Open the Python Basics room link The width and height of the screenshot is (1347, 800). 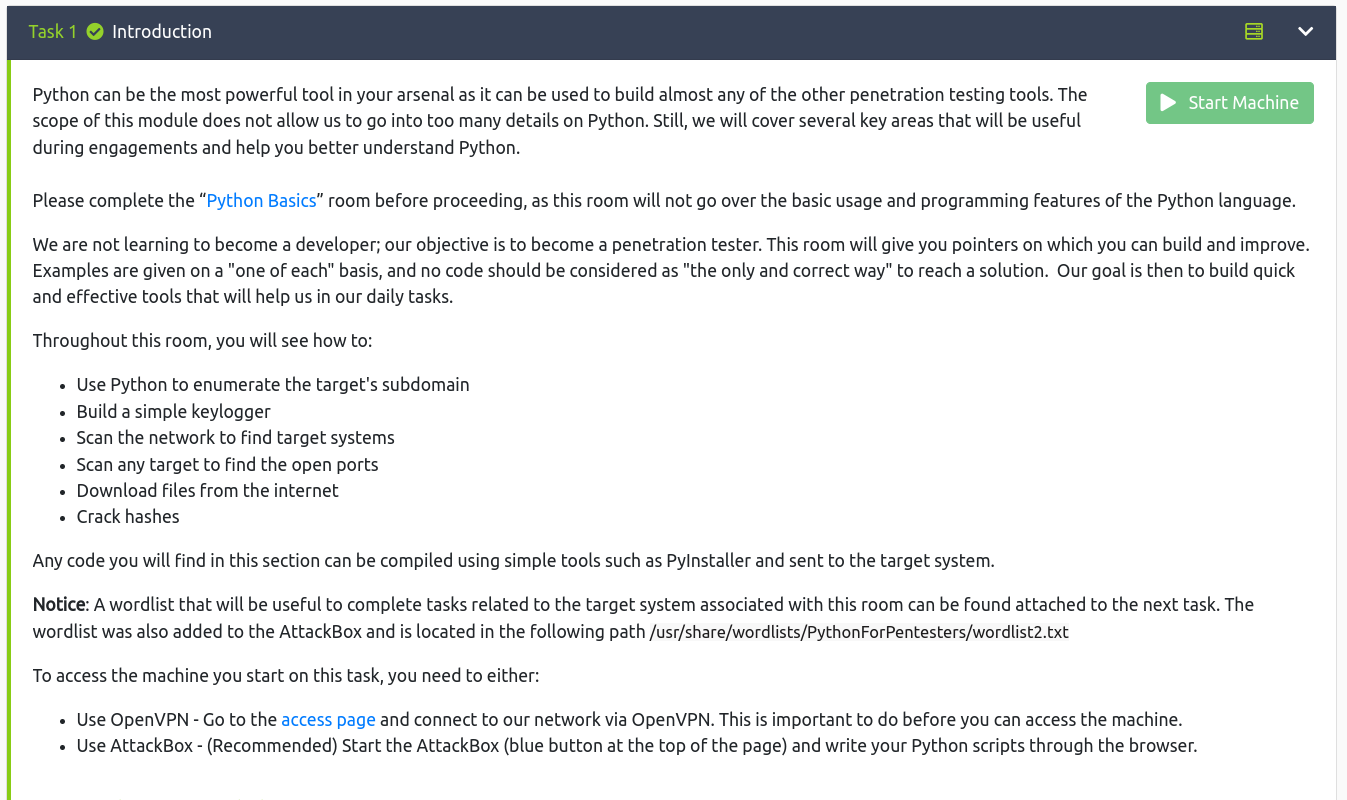point(261,201)
